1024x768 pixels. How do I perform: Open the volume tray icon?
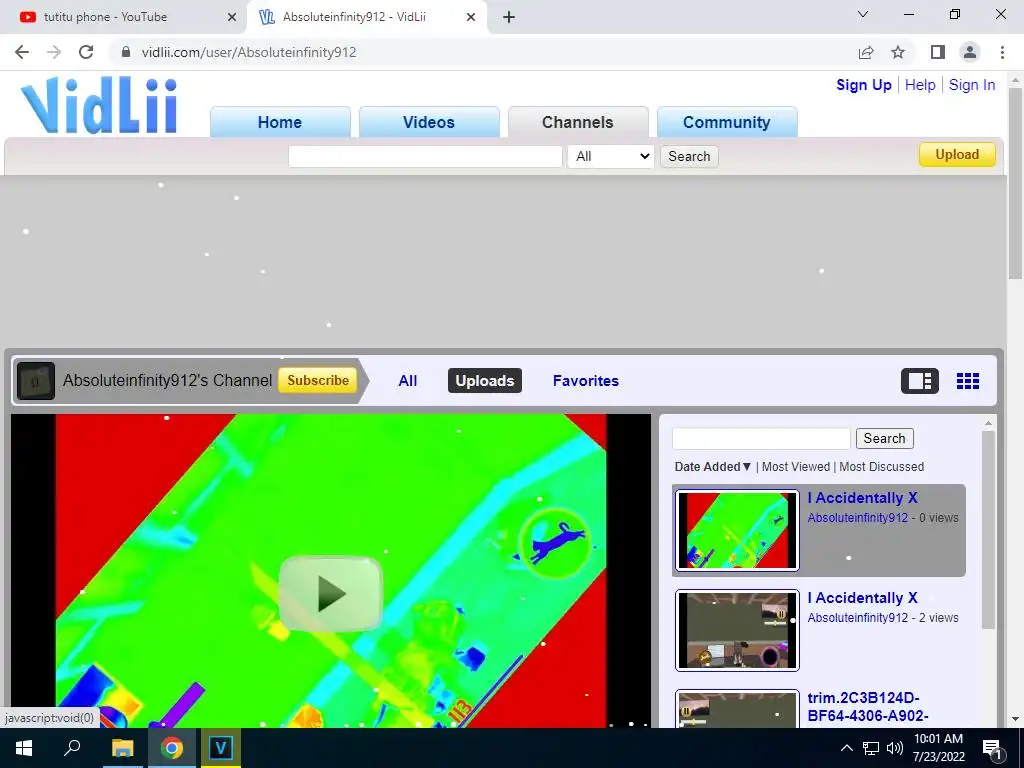click(894, 748)
